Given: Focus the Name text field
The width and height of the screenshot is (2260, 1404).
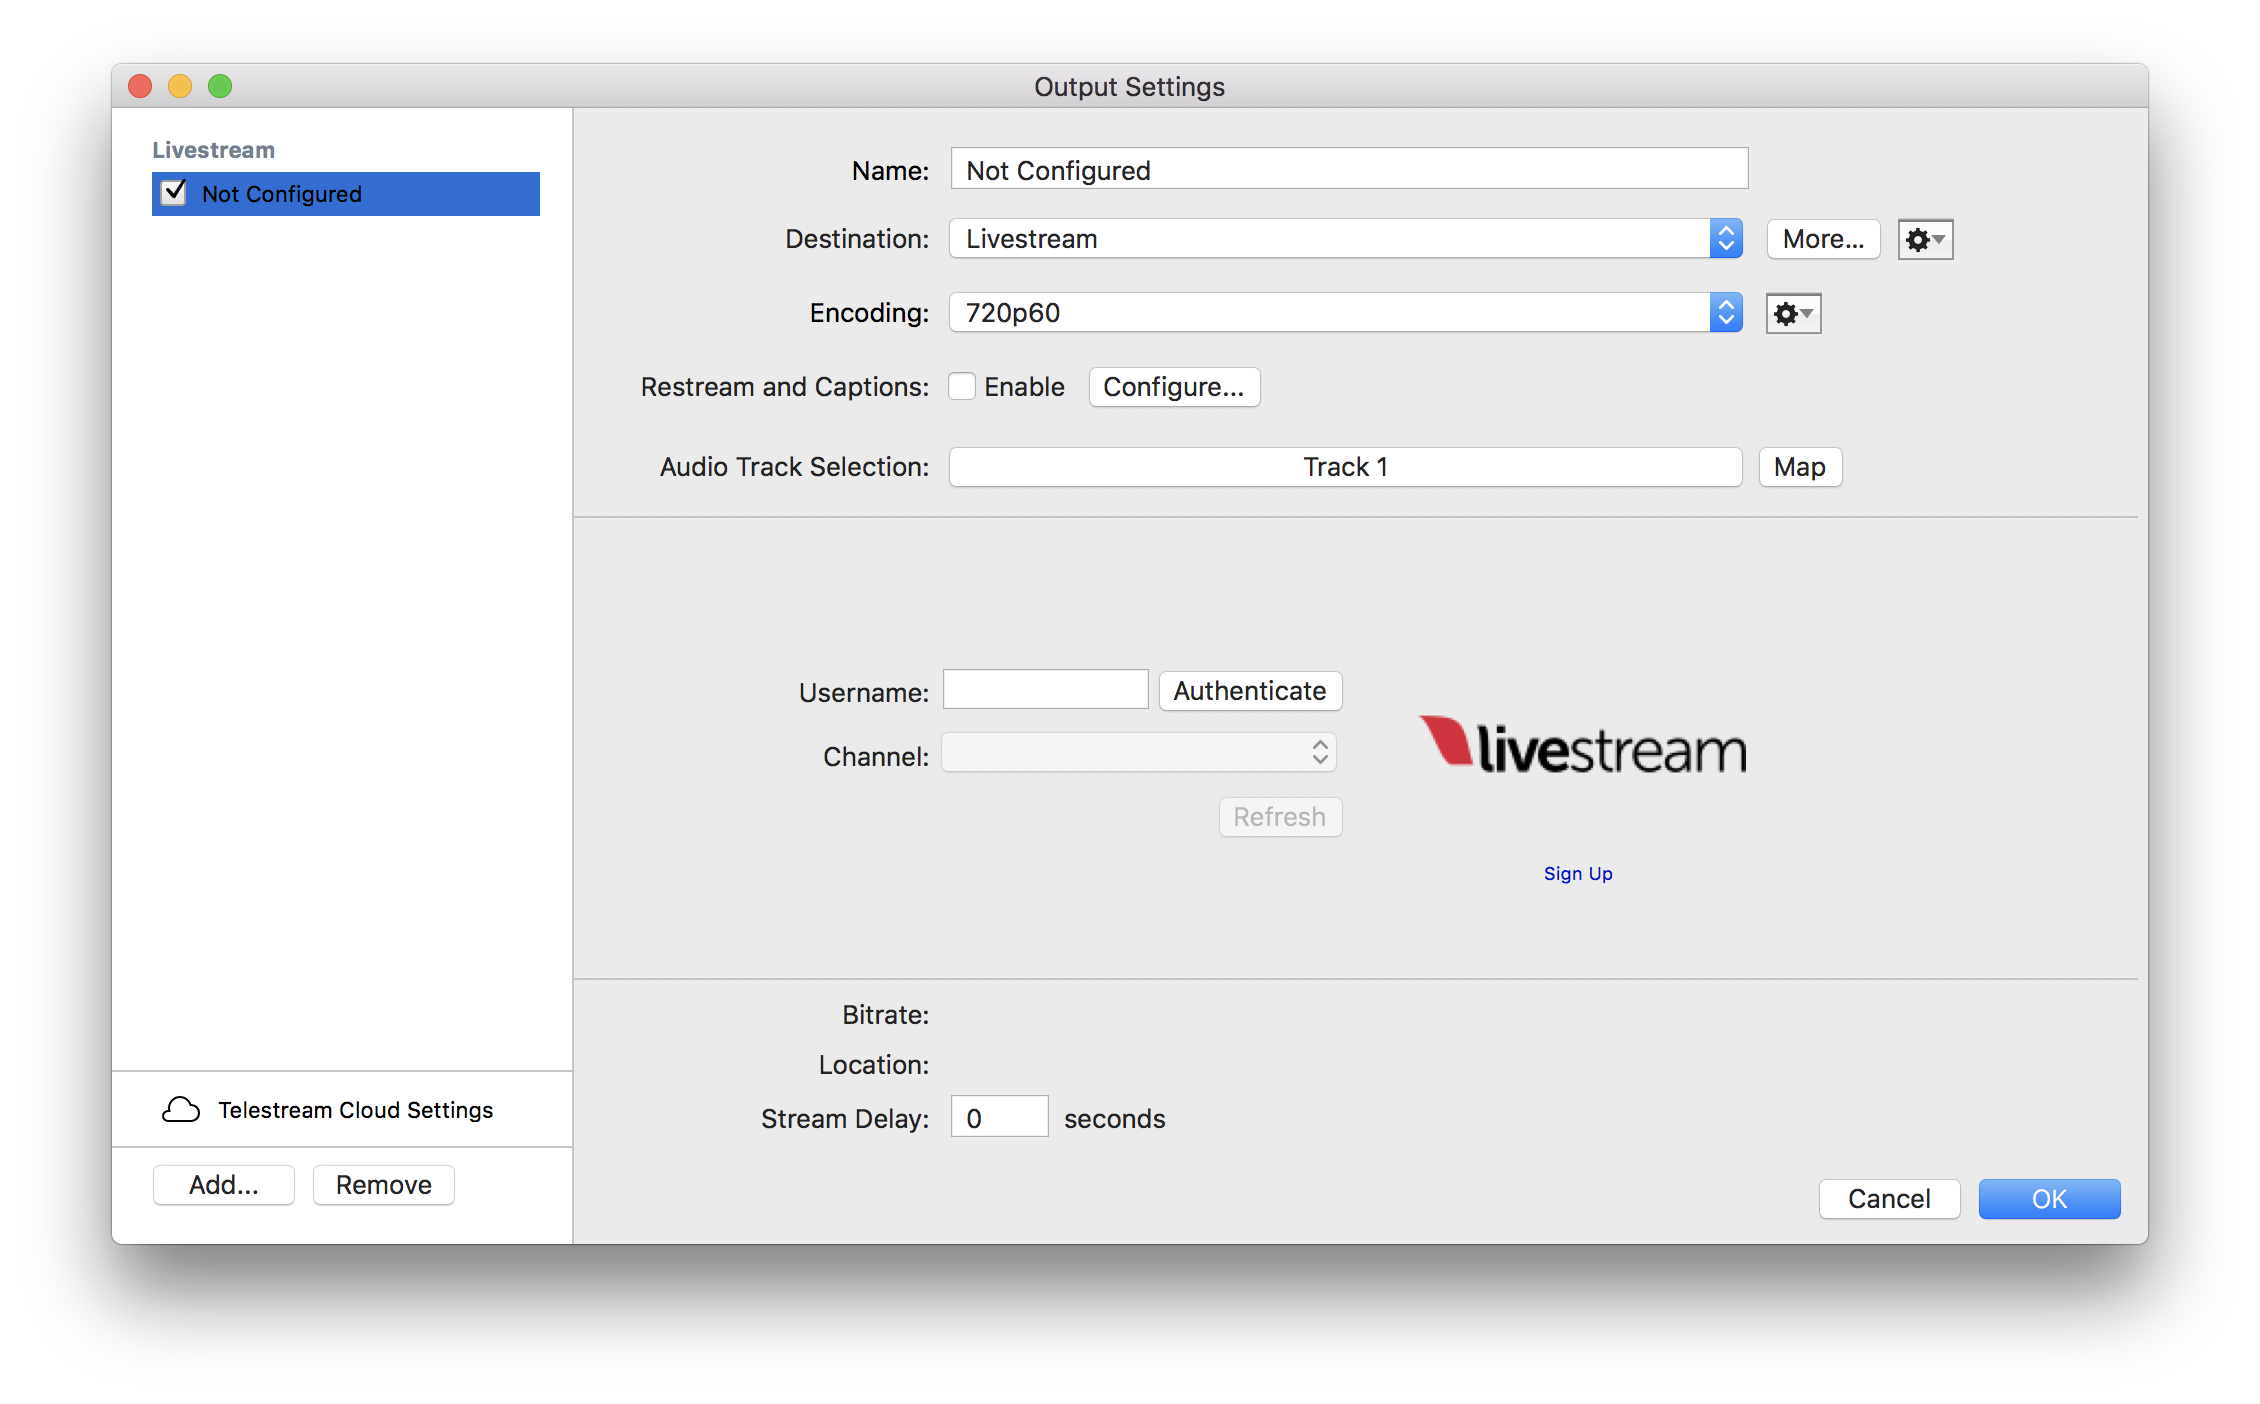Looking at the screenshot, I should pyautogui.click(x=1349, y=169).
